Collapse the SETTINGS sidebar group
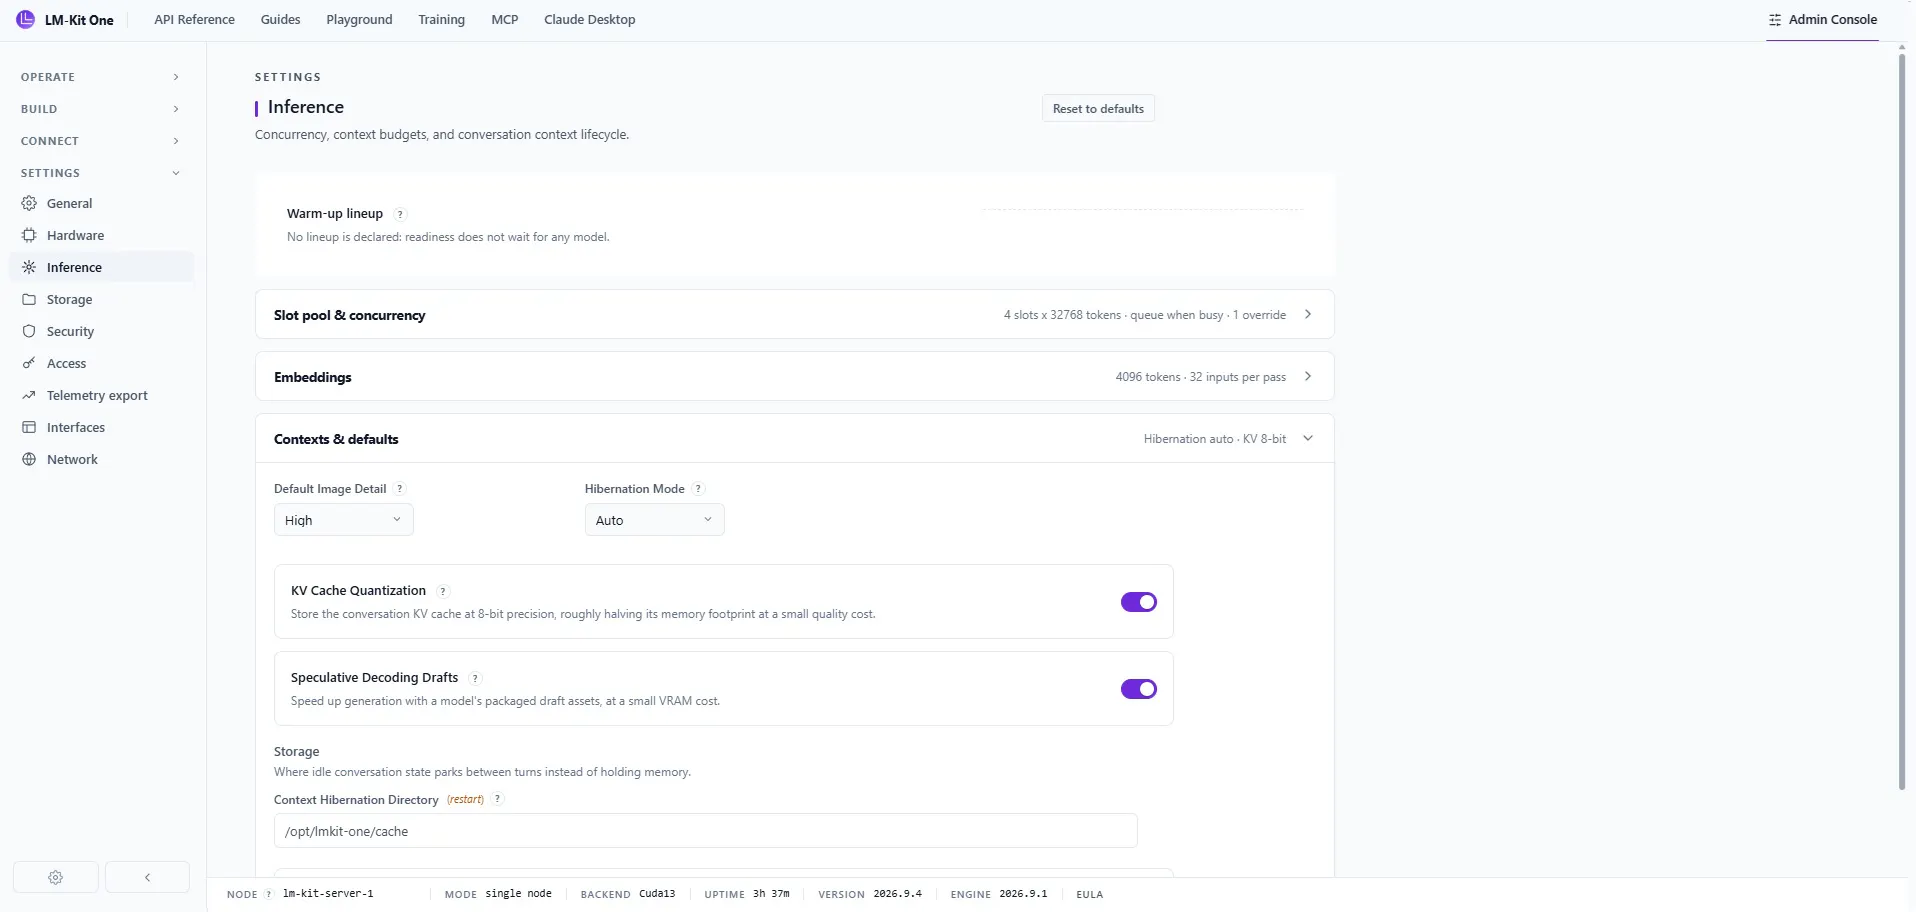 [x=100, y=173]
